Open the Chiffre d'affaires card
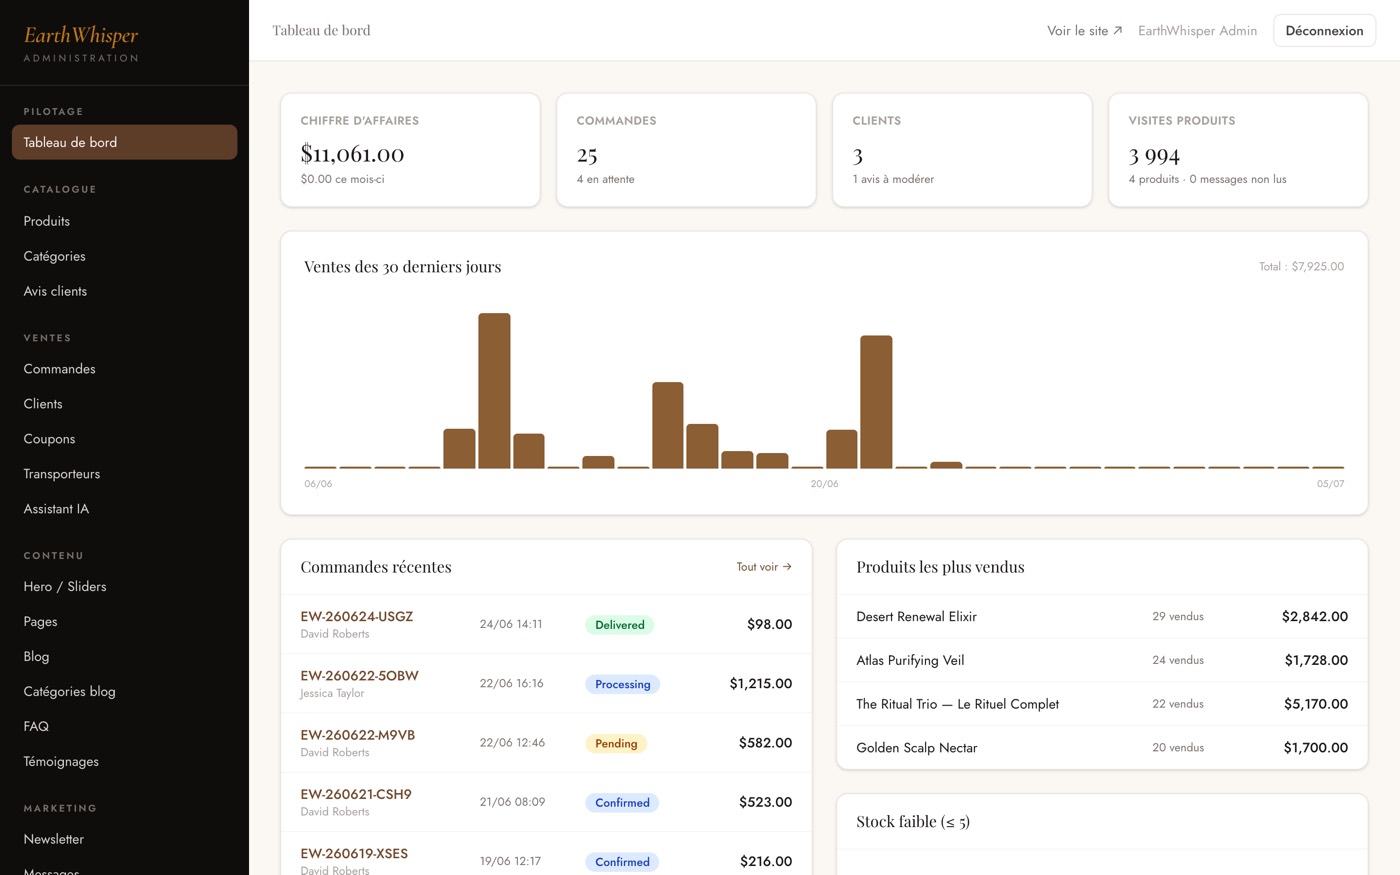The height and width of the screenshot is (875, 1400). click(410, 150)
